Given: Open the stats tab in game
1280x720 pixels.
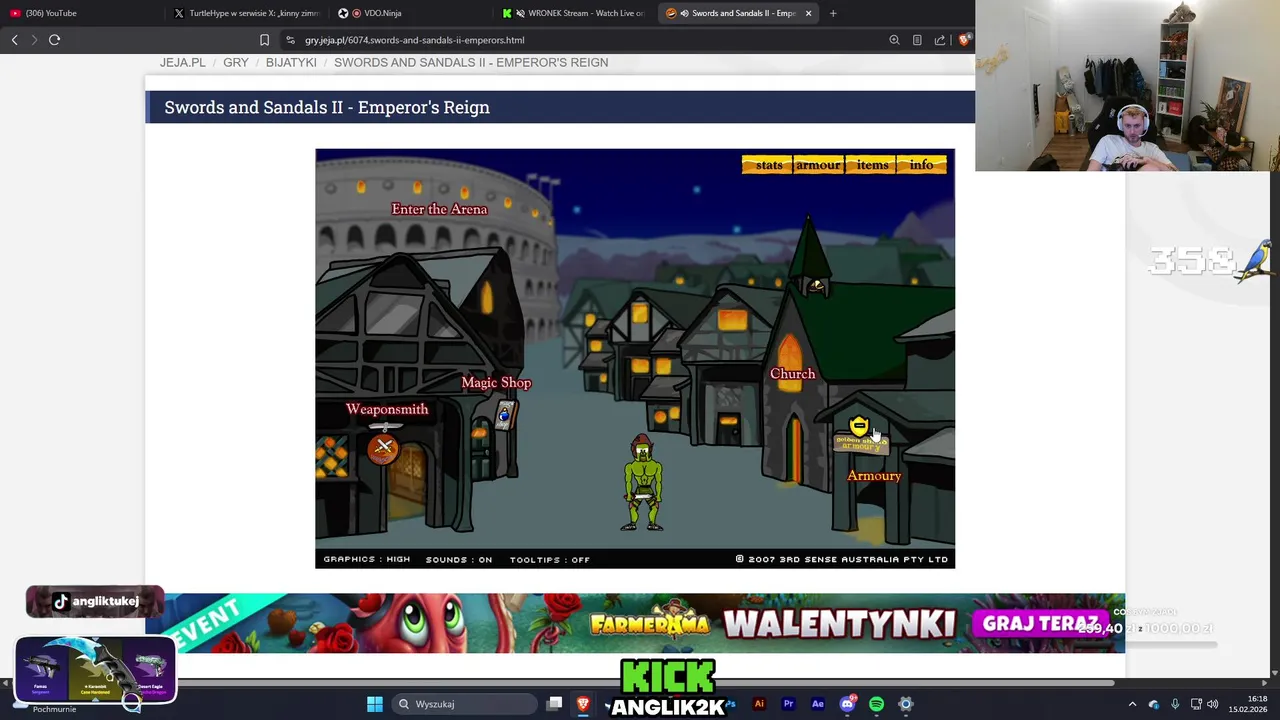Looking at the screenshot, I should tap(768, 165).
